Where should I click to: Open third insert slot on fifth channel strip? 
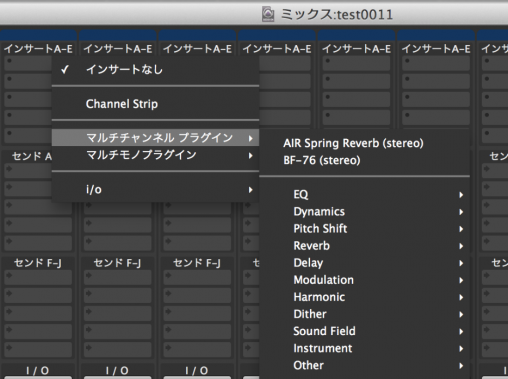[356, 99]
